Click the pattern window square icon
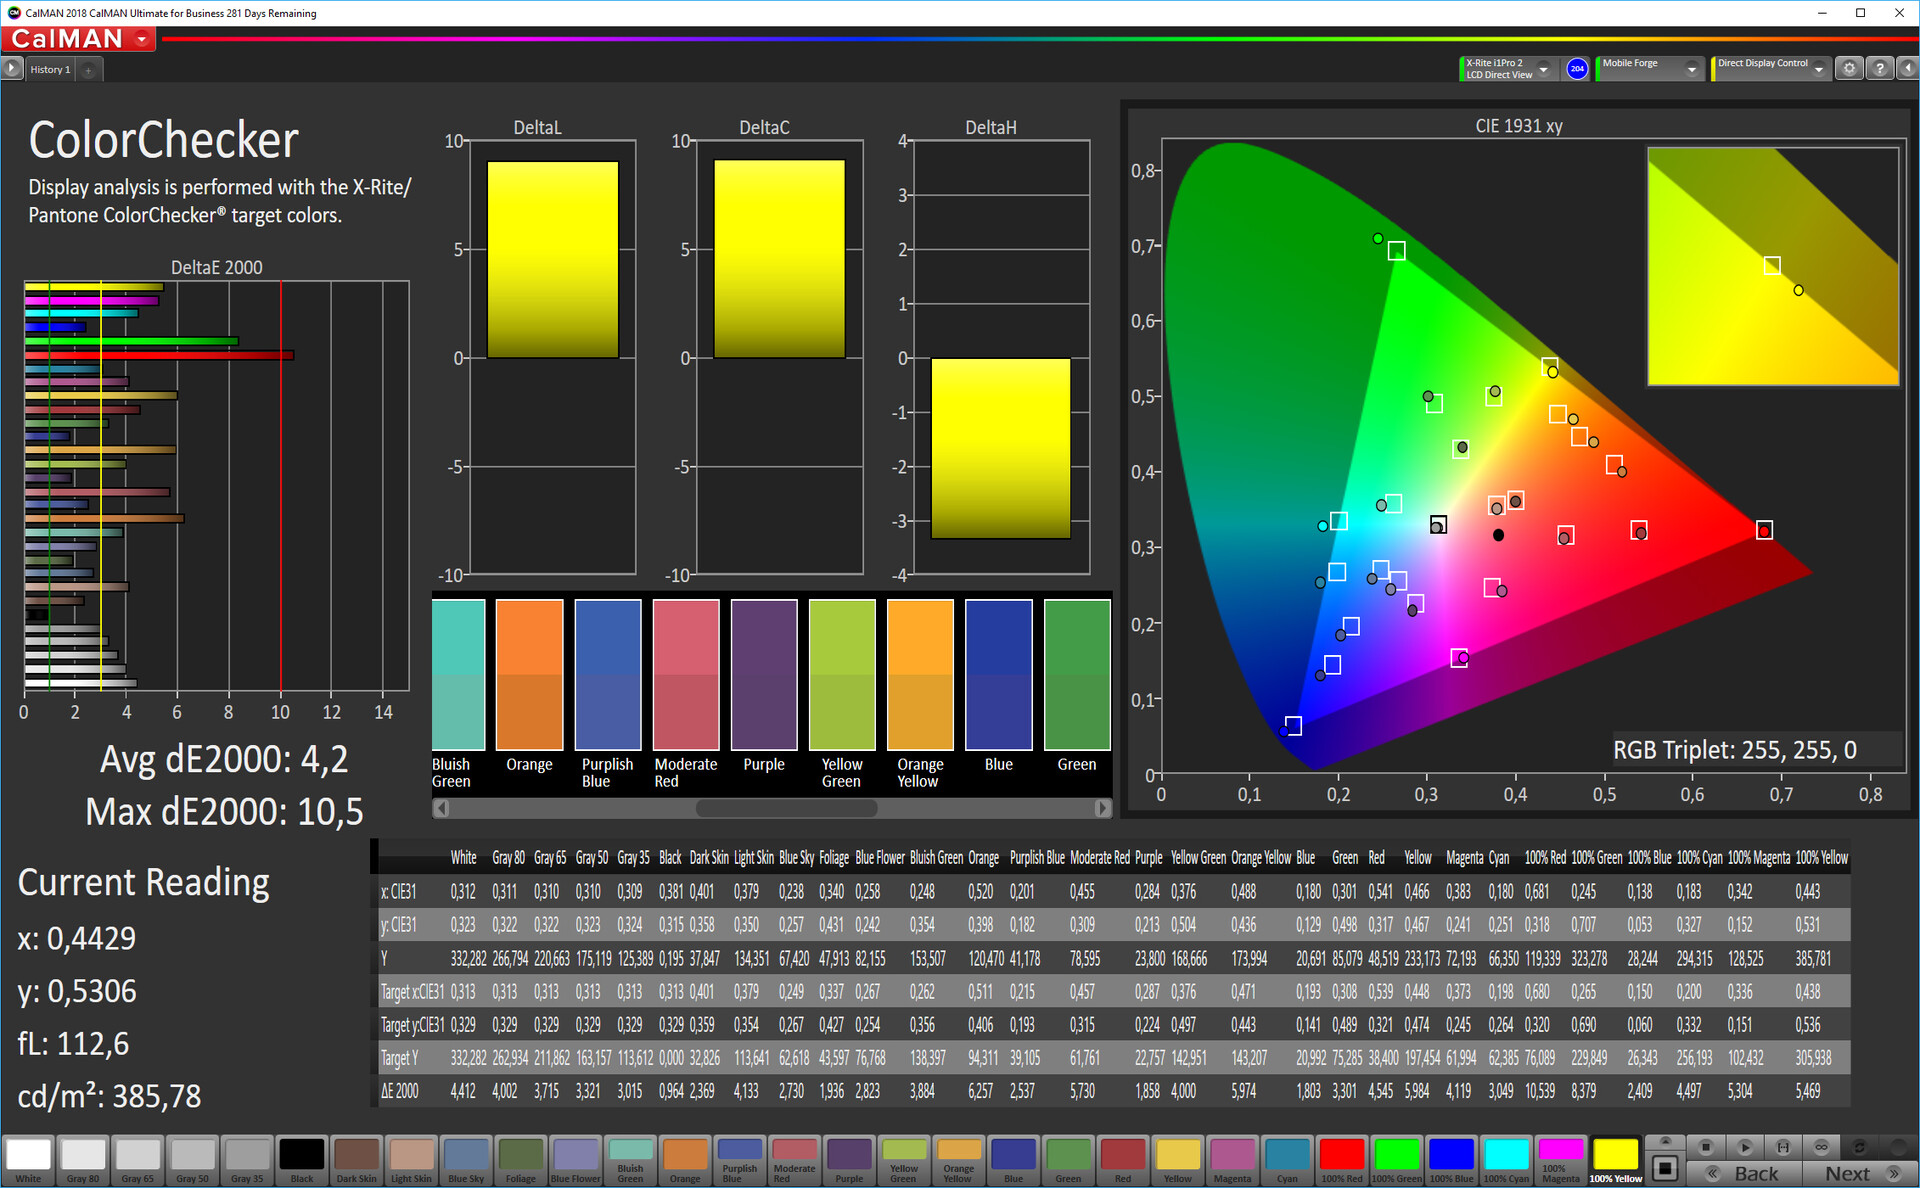Screen dimensions: 1920x1188 (x=1665, y=1167)
